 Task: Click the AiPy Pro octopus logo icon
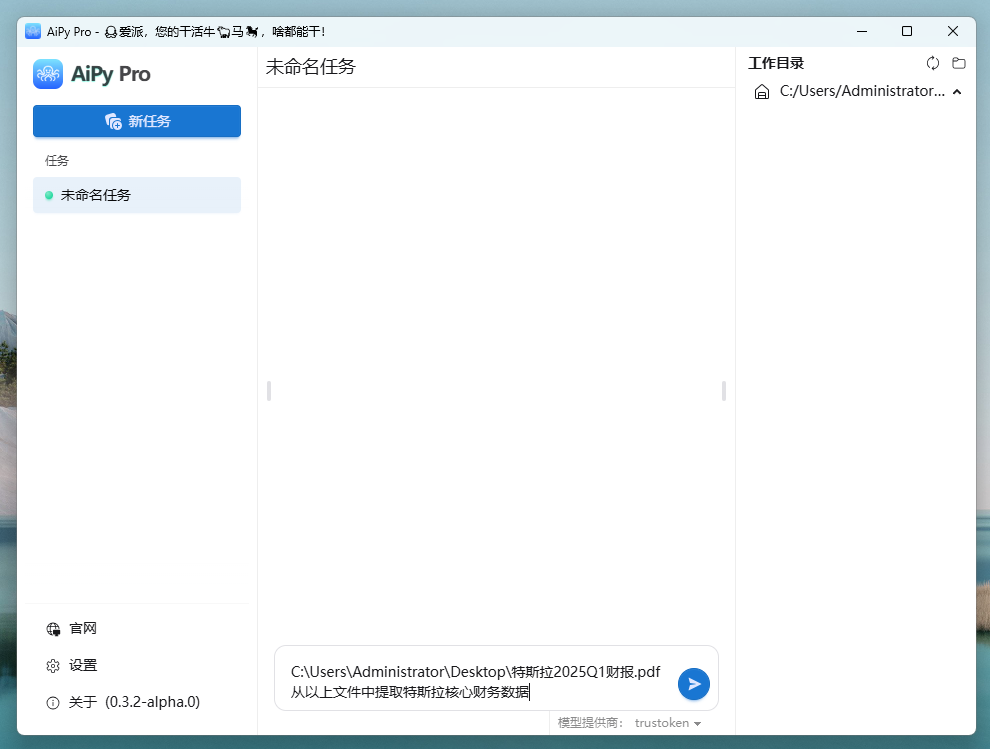coord(48,74)
